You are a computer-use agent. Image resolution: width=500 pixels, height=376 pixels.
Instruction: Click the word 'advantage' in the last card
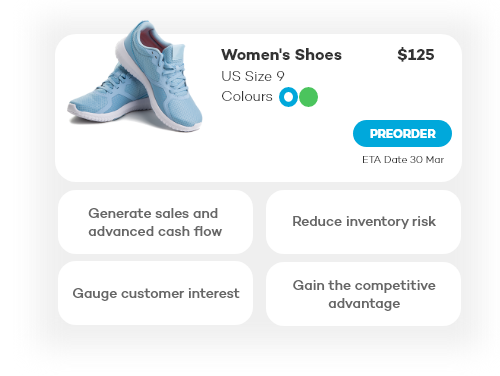pyautogui.click(x=364, y=304)
